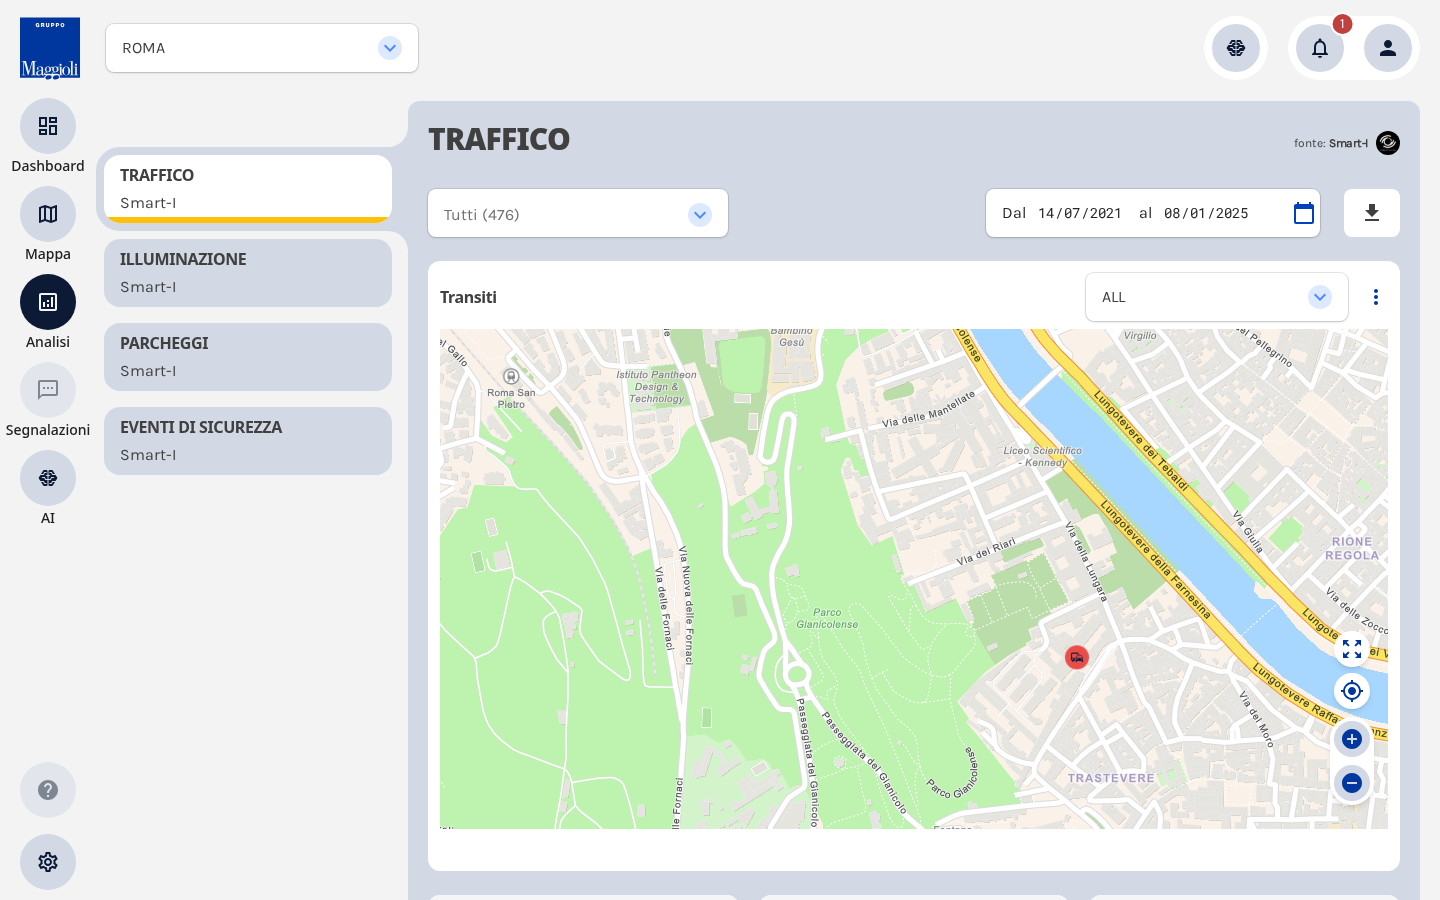Select the PARCHEGGI Smart-I tab
Screen dimensions: 1440x900
pyautogui.click(x=248, y=357)
